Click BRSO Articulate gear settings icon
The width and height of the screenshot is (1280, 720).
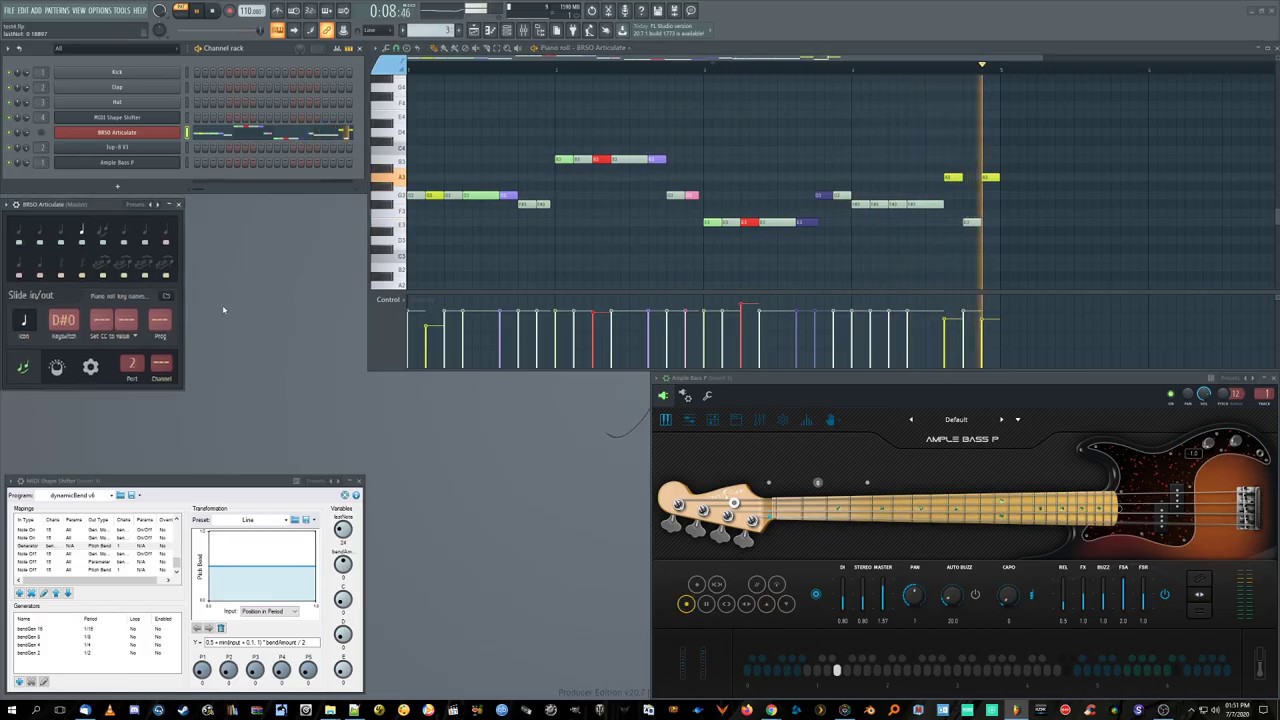click(90, 368)
